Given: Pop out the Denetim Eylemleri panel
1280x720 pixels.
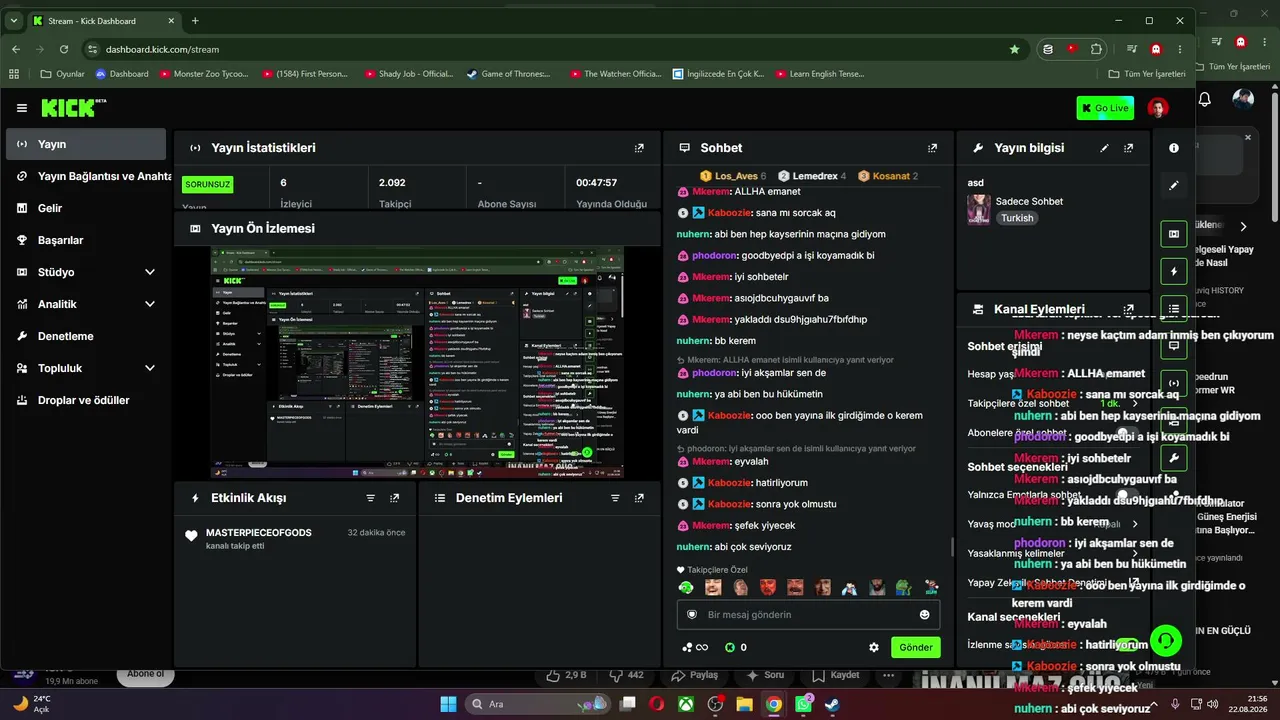Looking at the screenshot, I should [x=639, y=498].
